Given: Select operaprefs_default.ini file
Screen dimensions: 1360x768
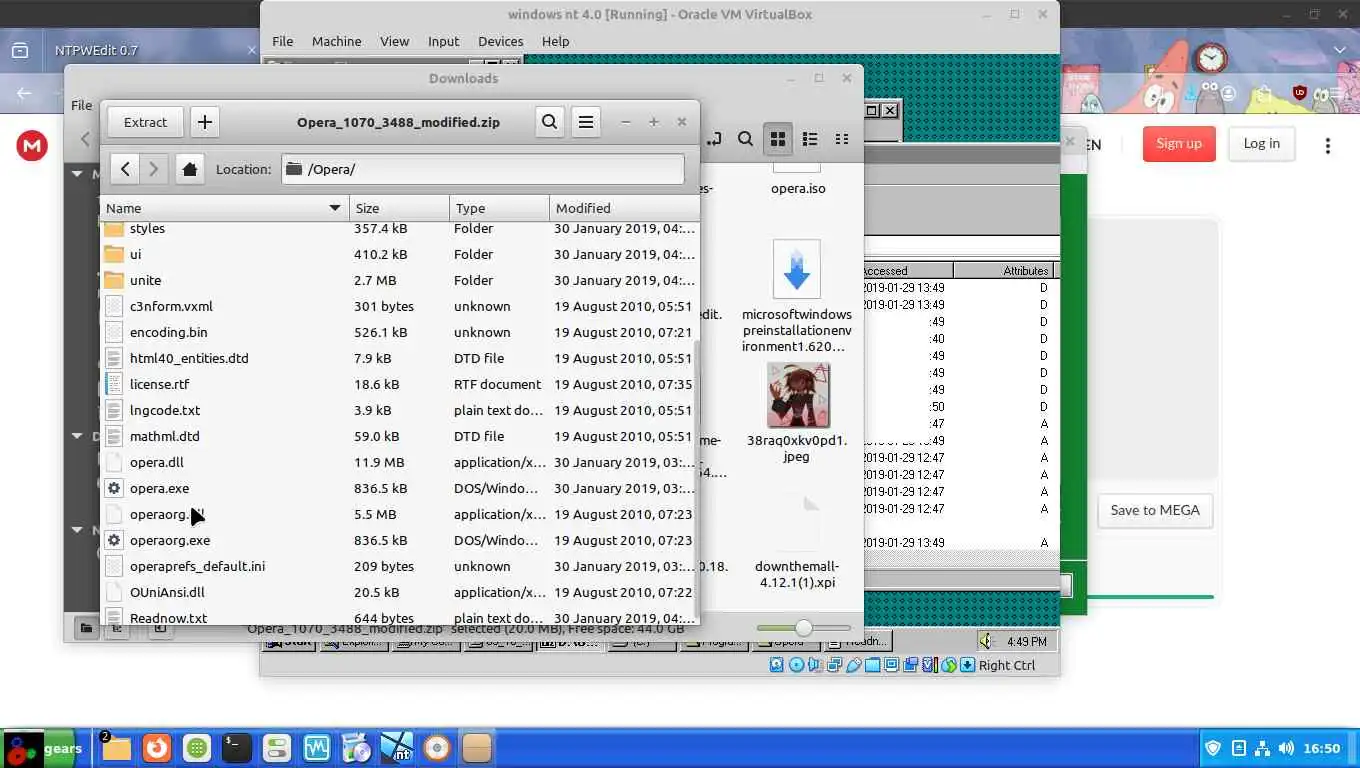Looking at the screenshot, I should coord(399,566).
